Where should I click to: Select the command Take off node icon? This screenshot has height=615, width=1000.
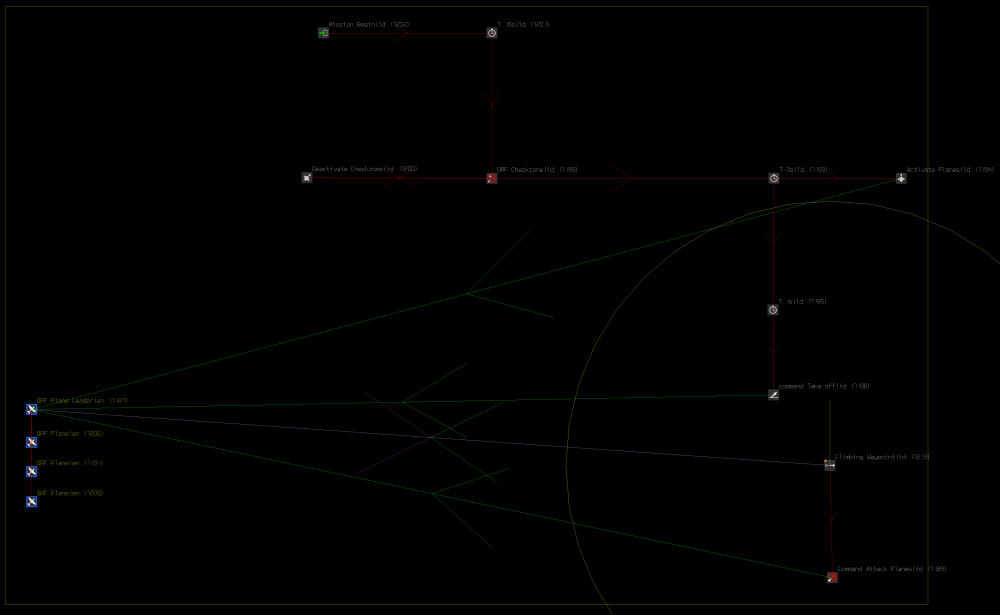[x=773, y=395]
